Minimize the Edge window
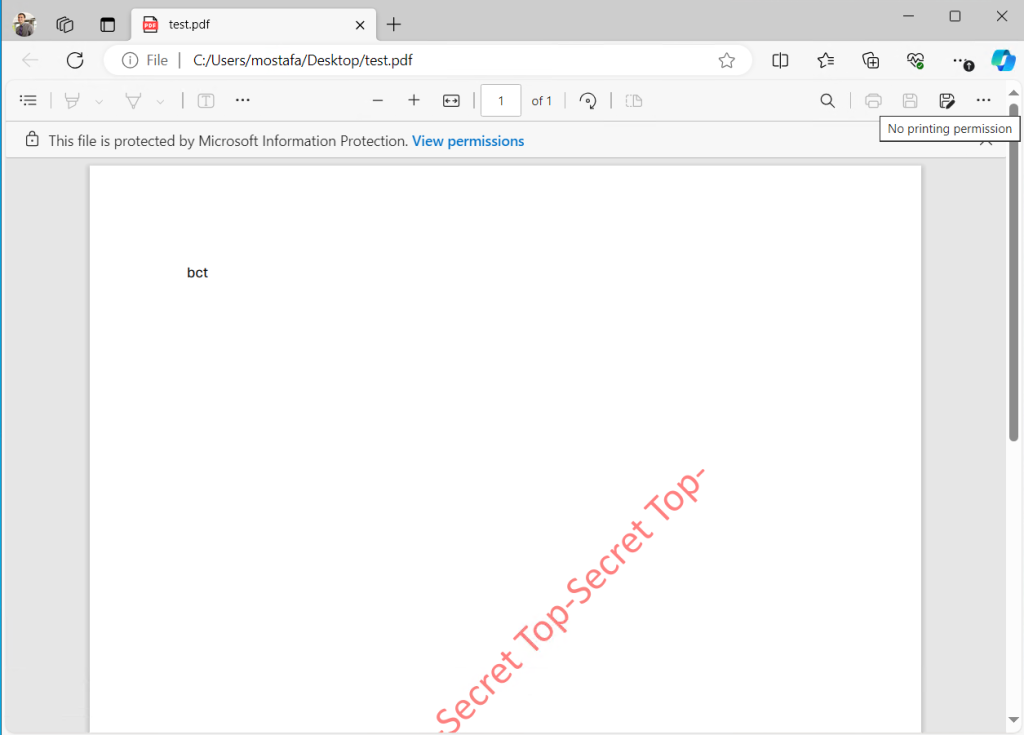This screenshot has width=1024, height=735. click(908, 16)
